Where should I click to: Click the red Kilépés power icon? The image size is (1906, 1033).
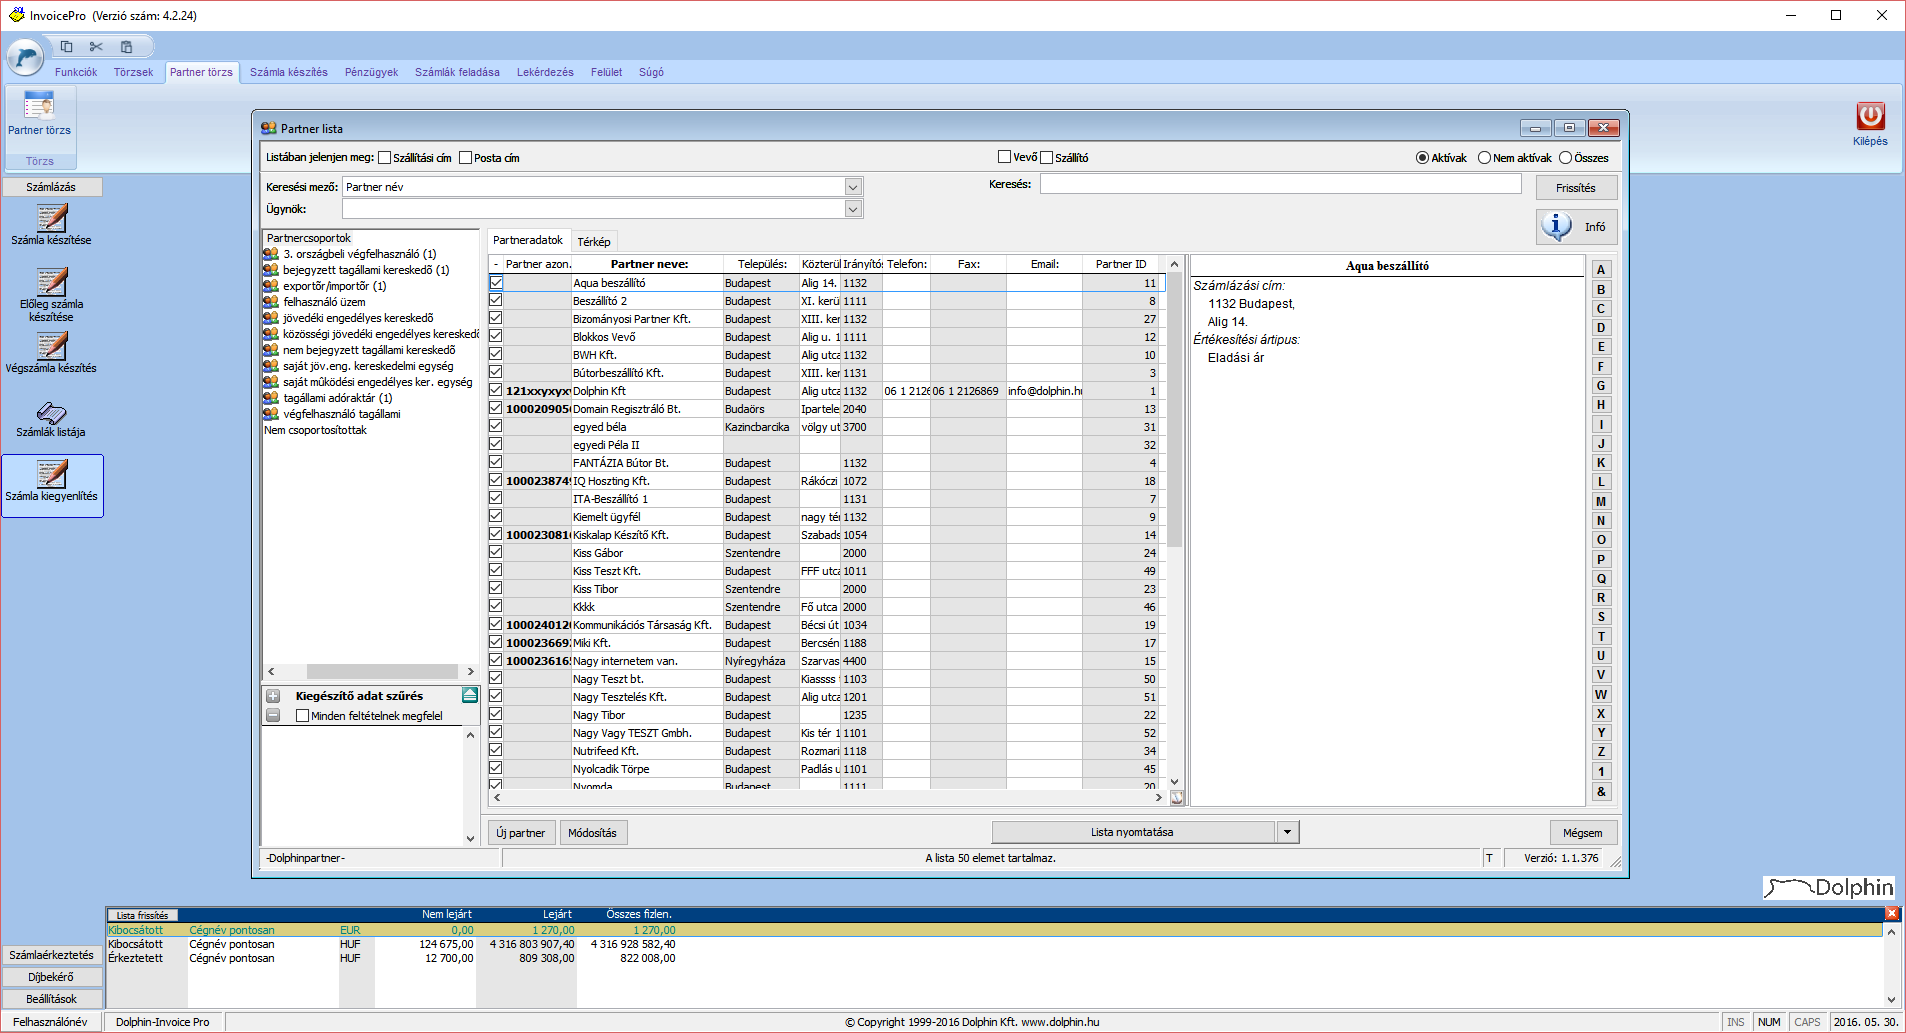click(x=1870, y=116)
